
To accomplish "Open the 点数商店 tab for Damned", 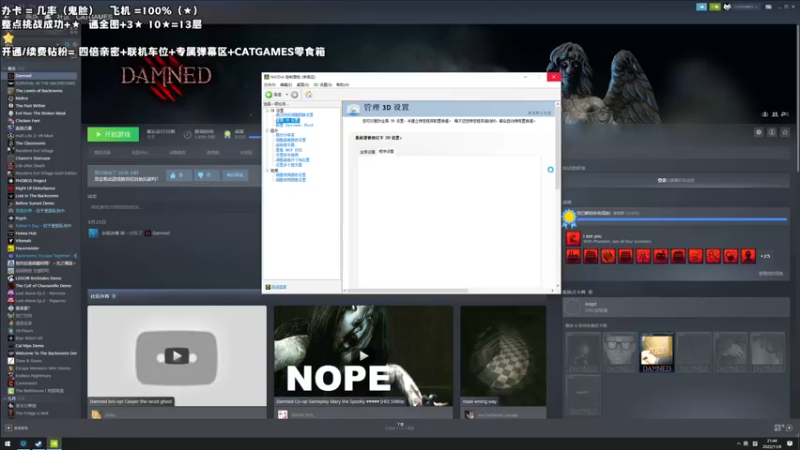I will [177, 153].
